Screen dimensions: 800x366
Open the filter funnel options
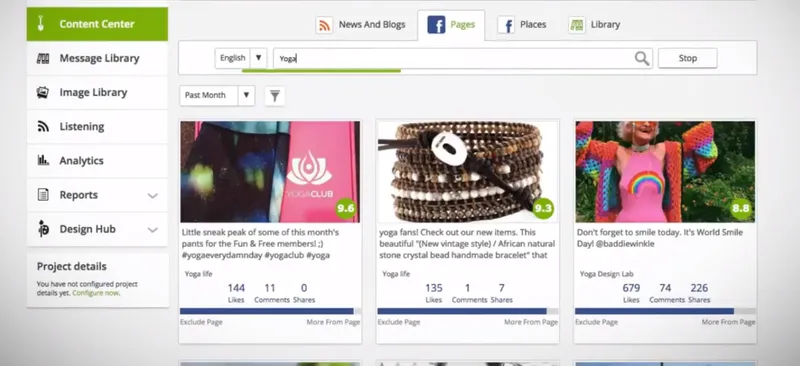[x=275, y=96]
